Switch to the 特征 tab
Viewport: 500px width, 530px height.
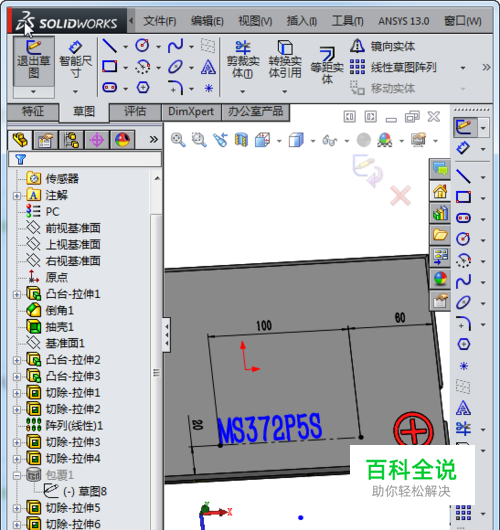pos(33,112)
